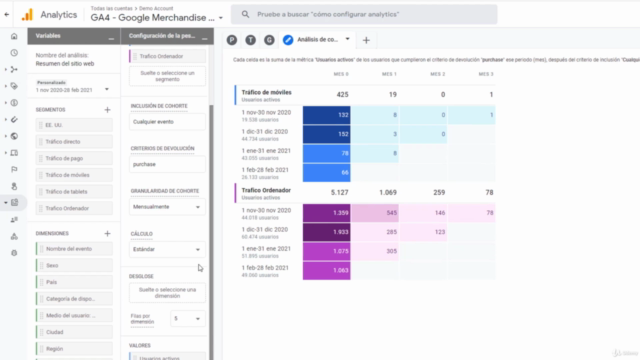Image resolution: width=640 pixels, height=360 pixels.
Task: Open the Retention icon in the sidebar
Action: (x=14, y=120)
